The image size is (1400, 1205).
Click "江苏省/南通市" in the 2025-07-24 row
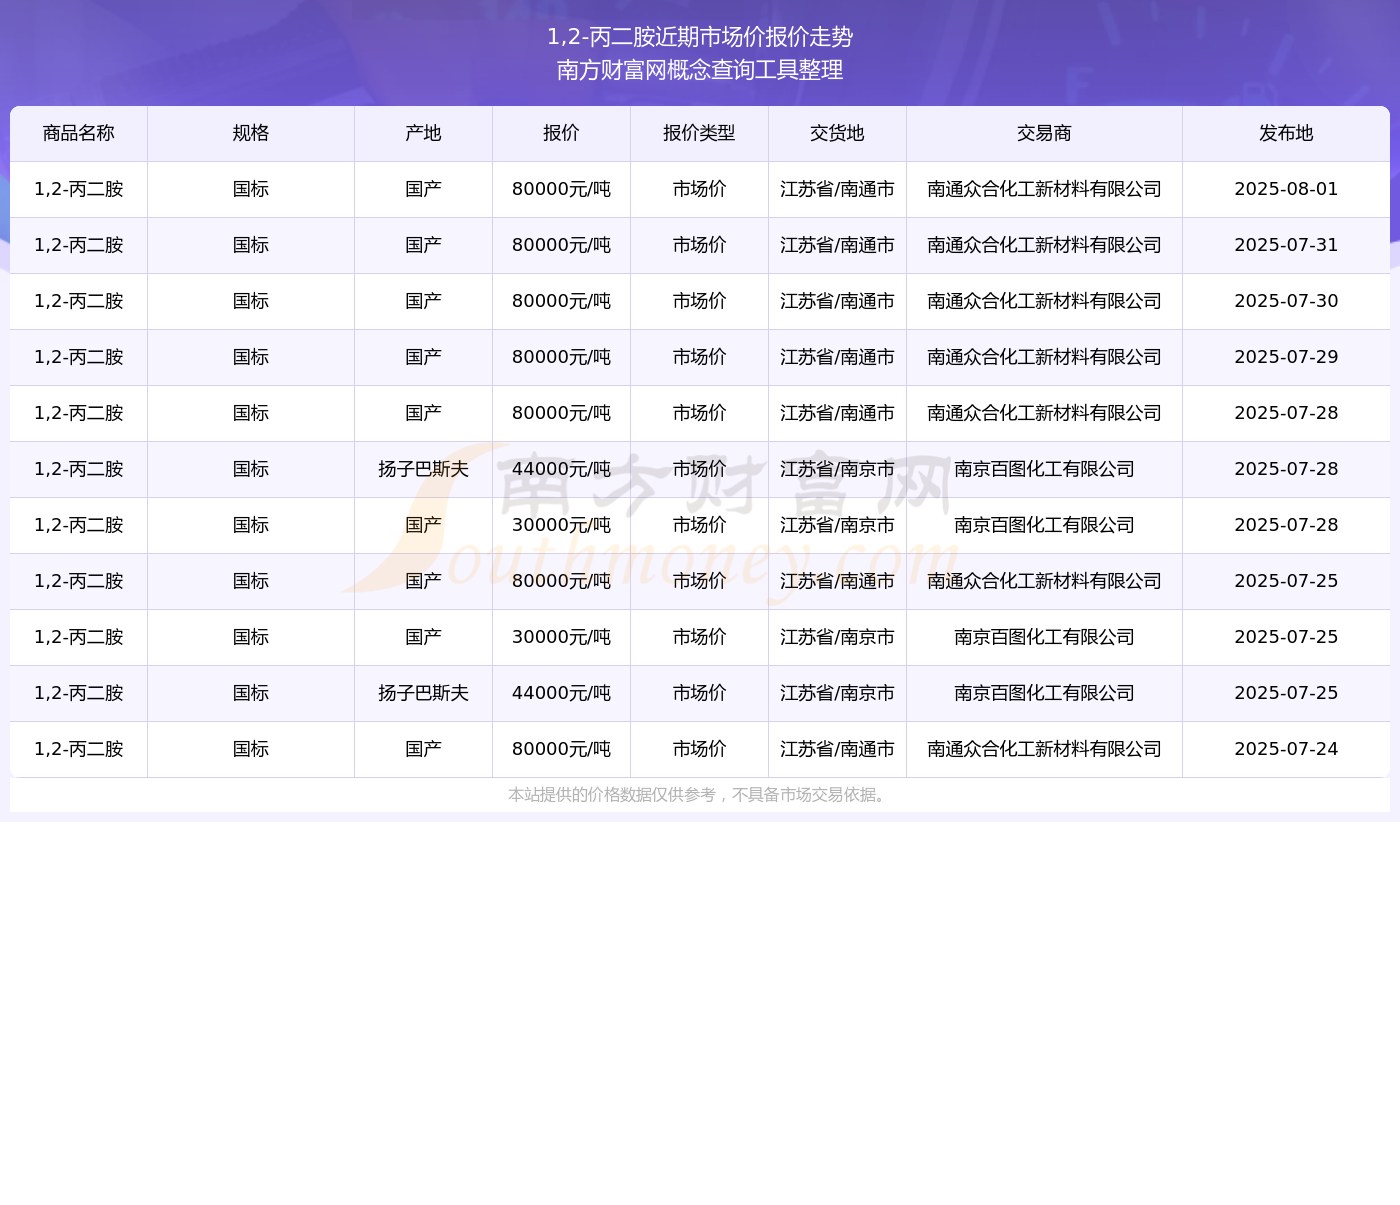coord(838,749)
